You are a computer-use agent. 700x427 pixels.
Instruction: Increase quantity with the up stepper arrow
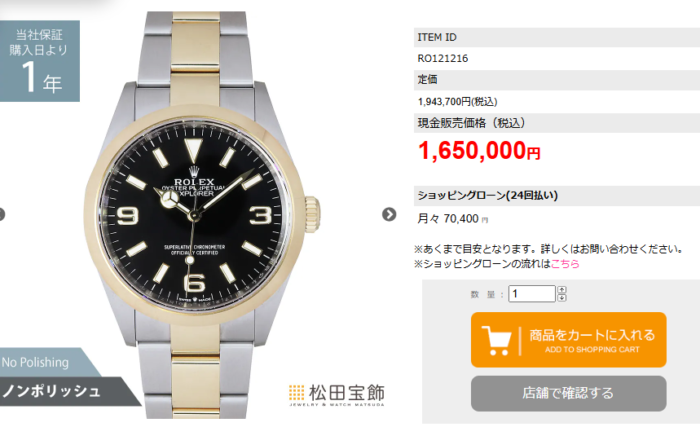pos(562,290)
